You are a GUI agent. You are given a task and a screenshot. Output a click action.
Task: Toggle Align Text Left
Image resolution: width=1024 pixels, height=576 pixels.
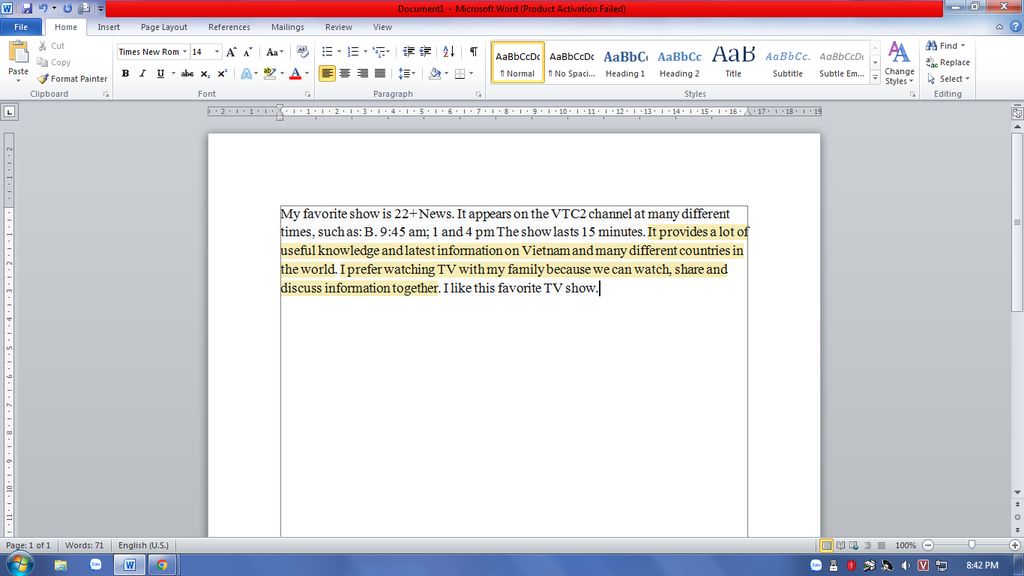click(x=327, y=74)
